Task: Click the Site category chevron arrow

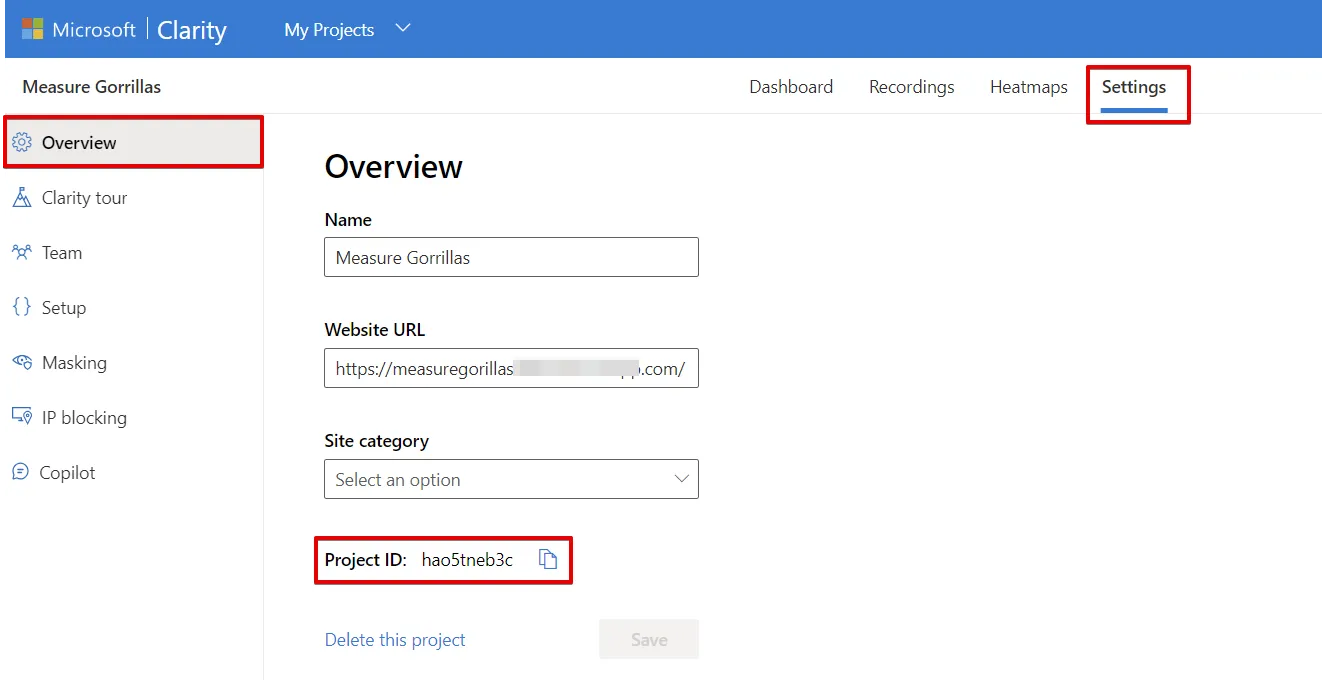Action: (682, 479)
